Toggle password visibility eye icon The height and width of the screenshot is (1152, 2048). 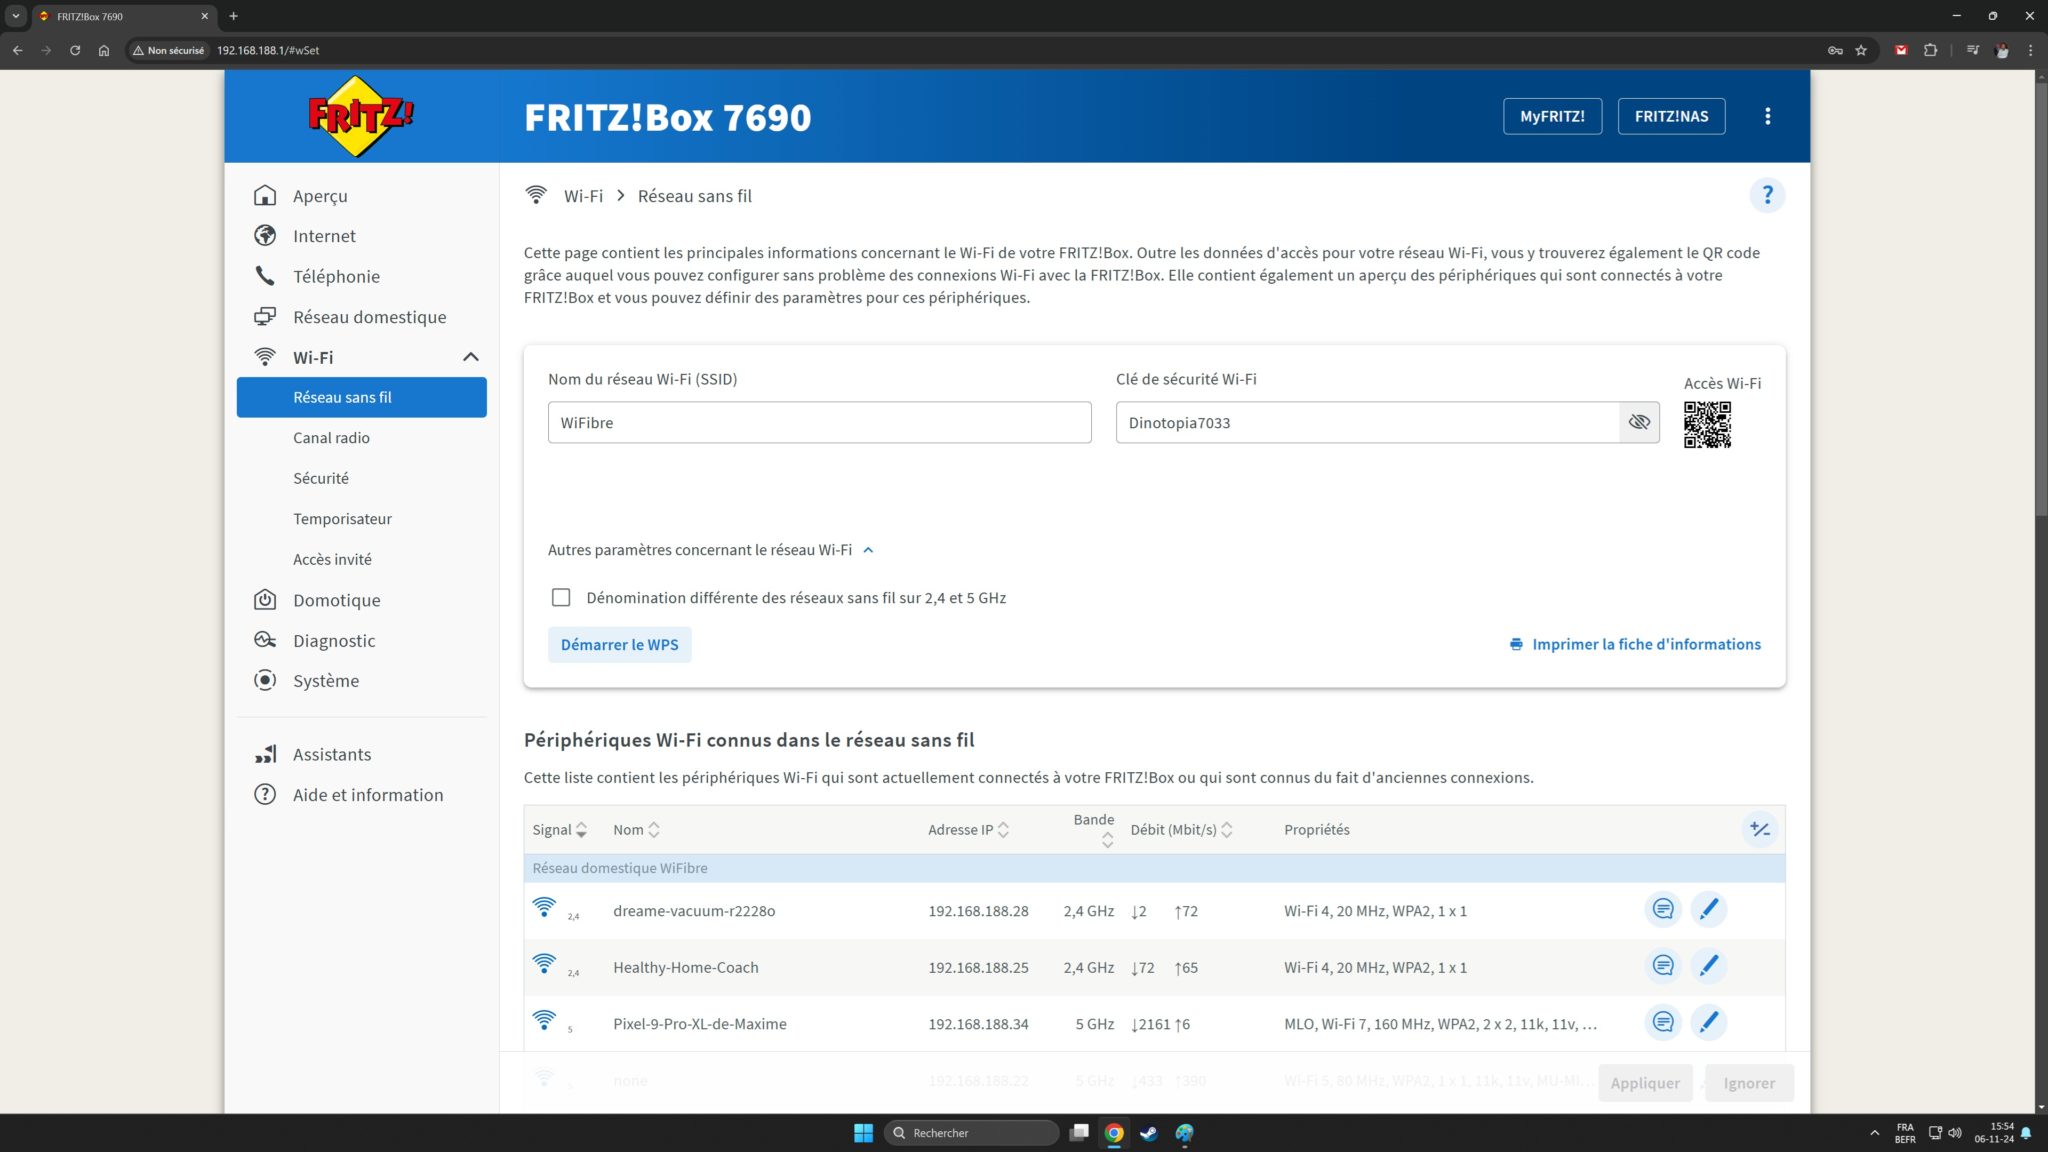[1639, 423]
